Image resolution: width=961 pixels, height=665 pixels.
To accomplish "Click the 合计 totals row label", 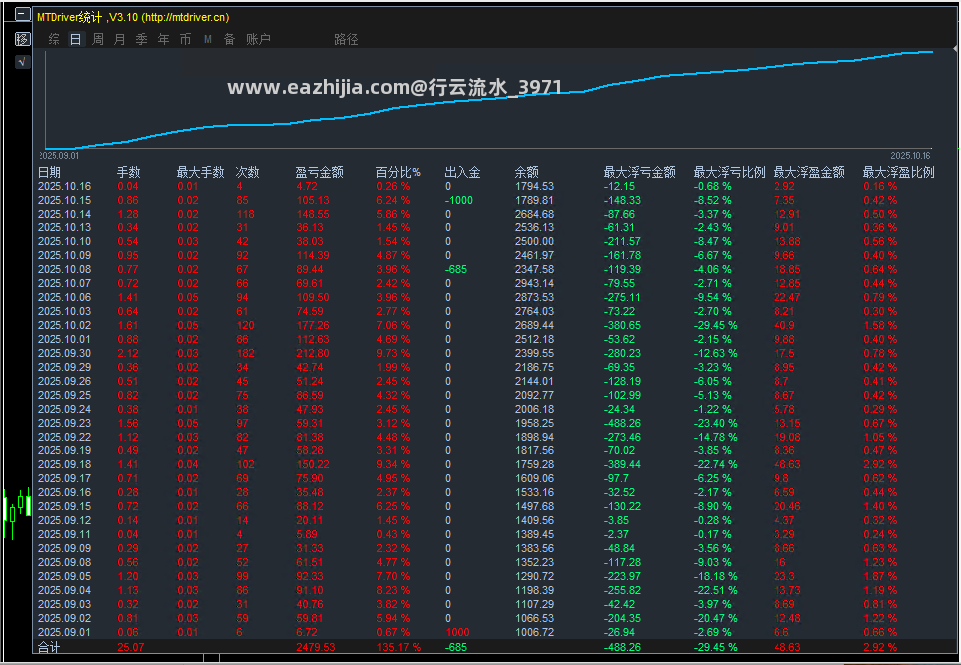I will [49, 647].
